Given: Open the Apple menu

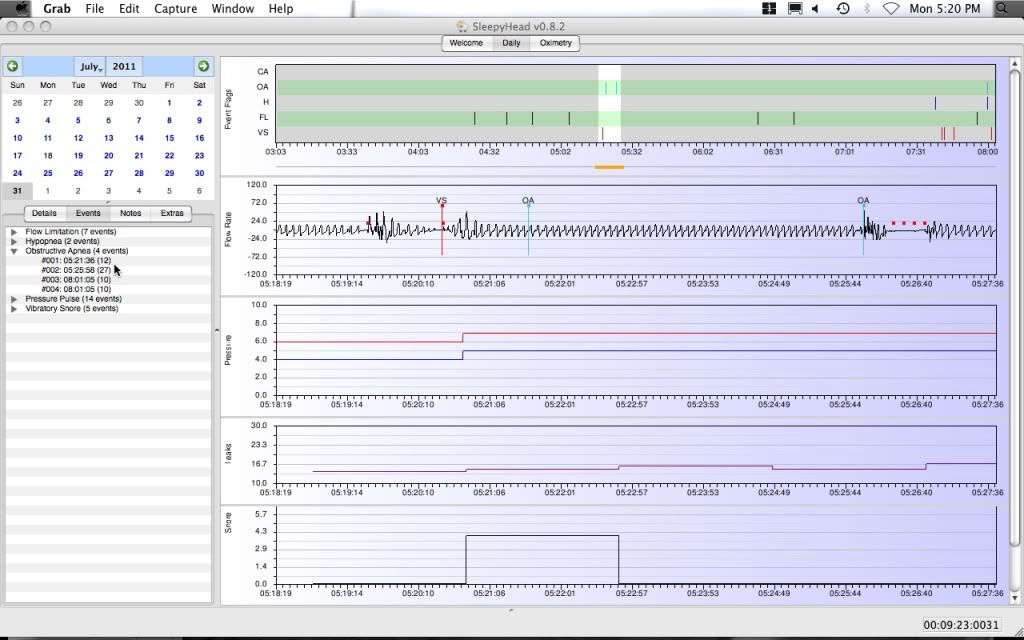Looking at the screenshot, I should coord(21,8).
